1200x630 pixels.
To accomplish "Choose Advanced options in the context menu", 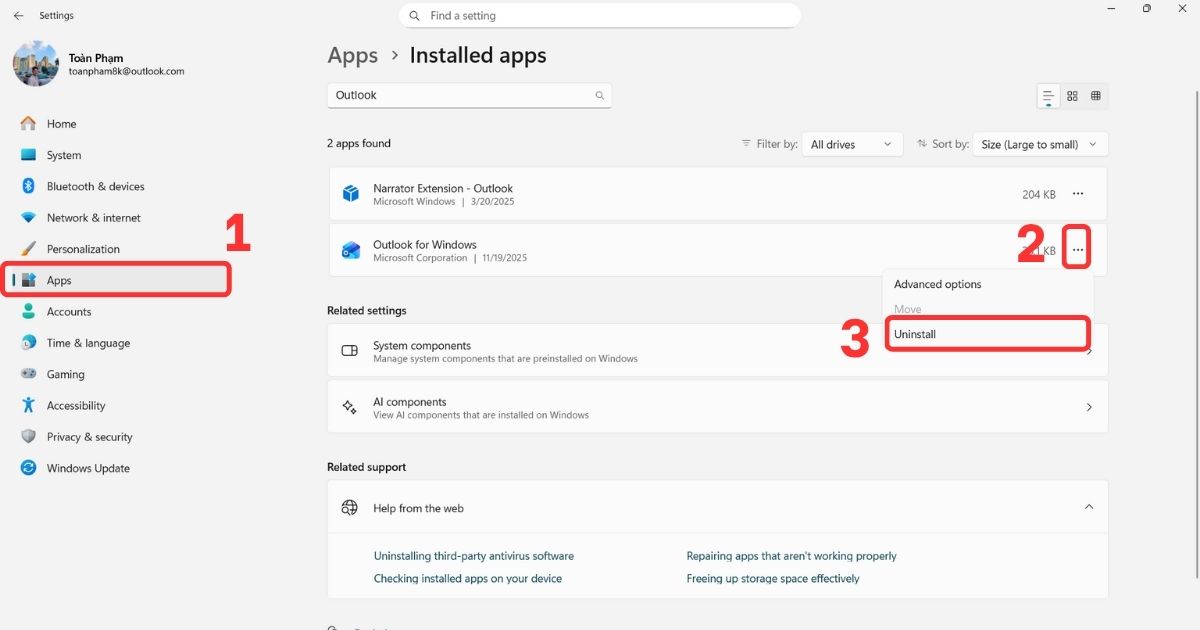I will [938, 285].
